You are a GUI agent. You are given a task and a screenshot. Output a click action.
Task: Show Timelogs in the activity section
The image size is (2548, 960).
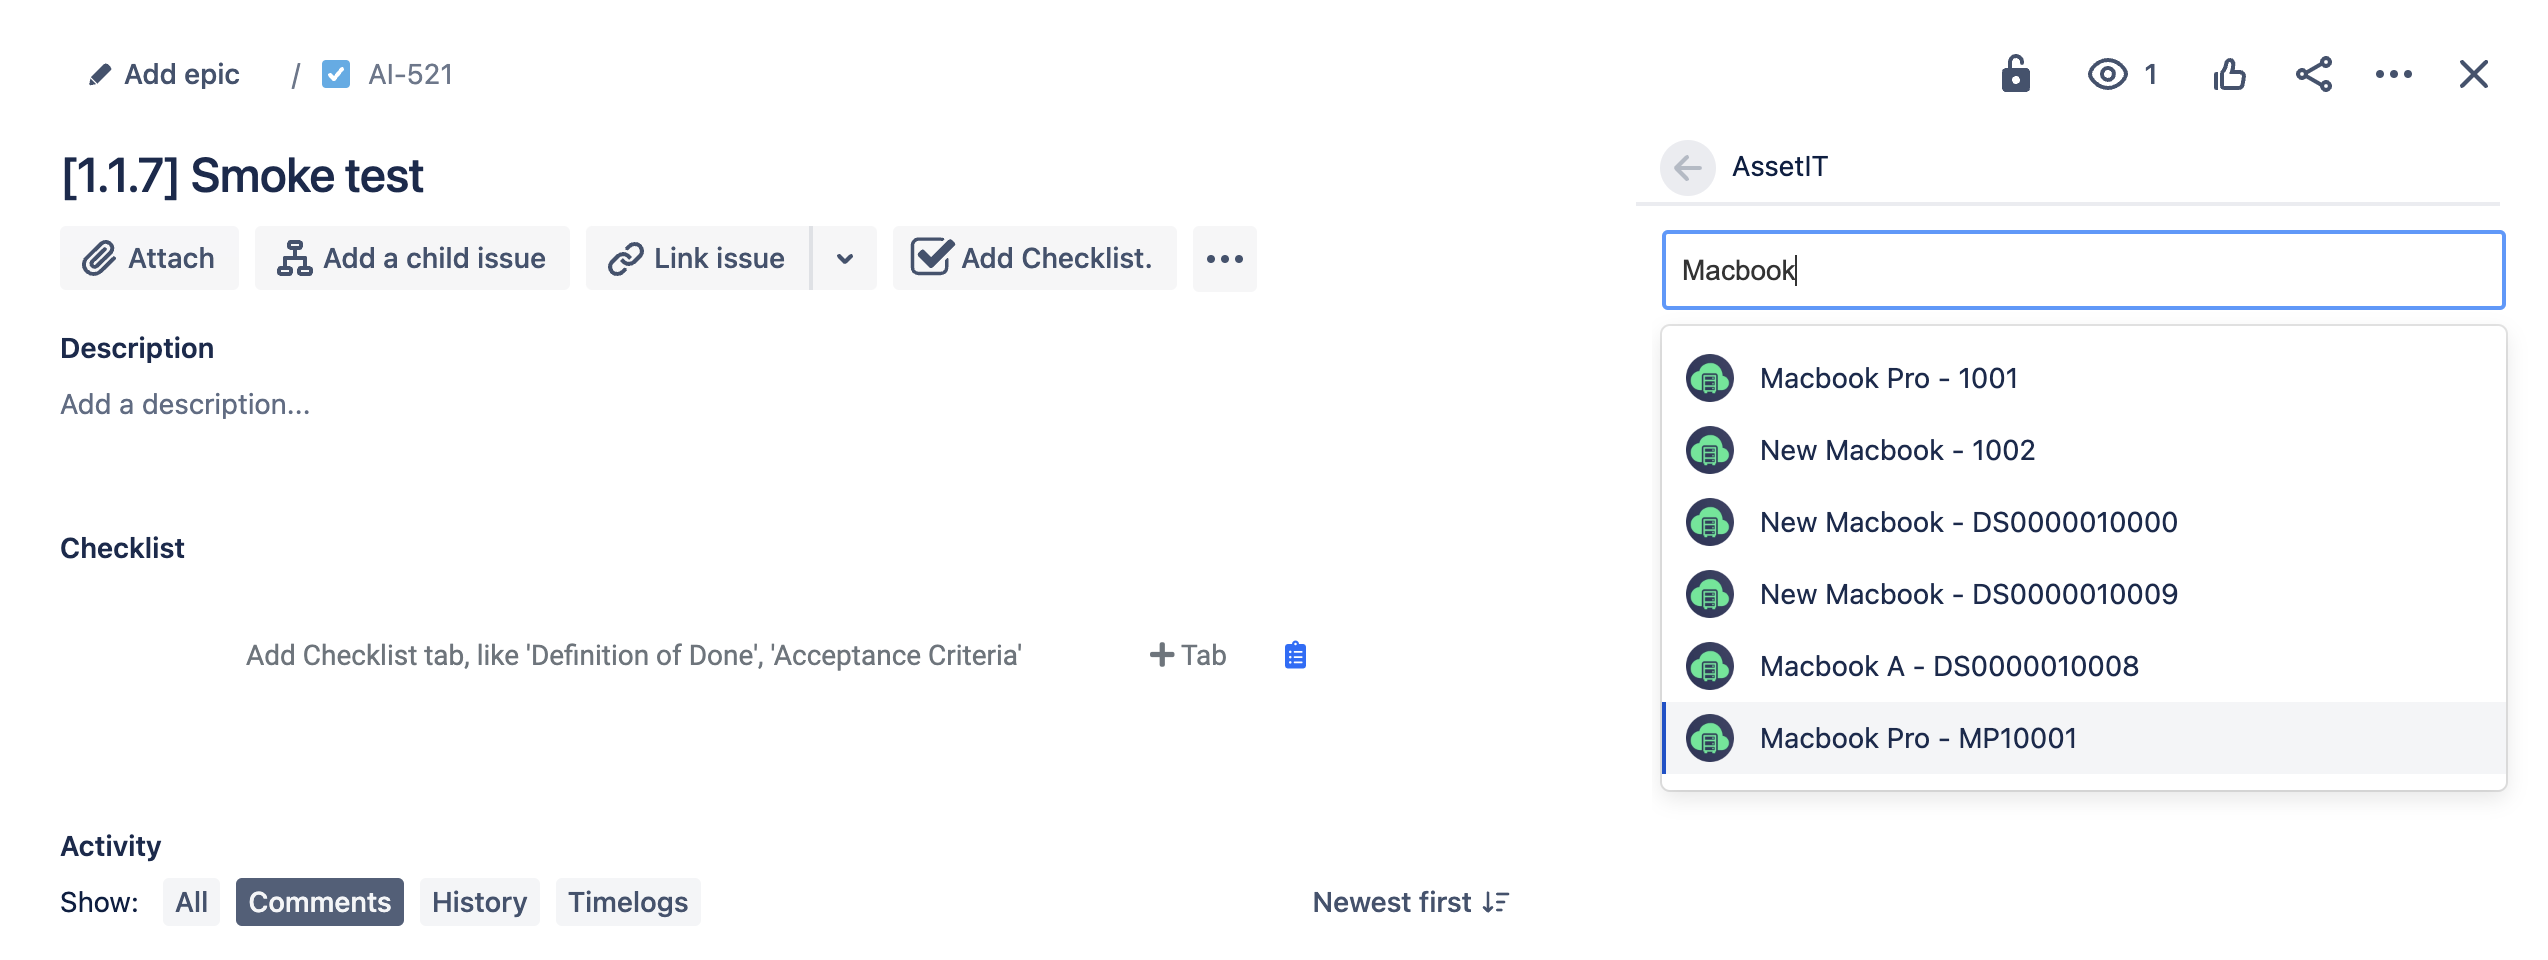[x=628, y=902]
